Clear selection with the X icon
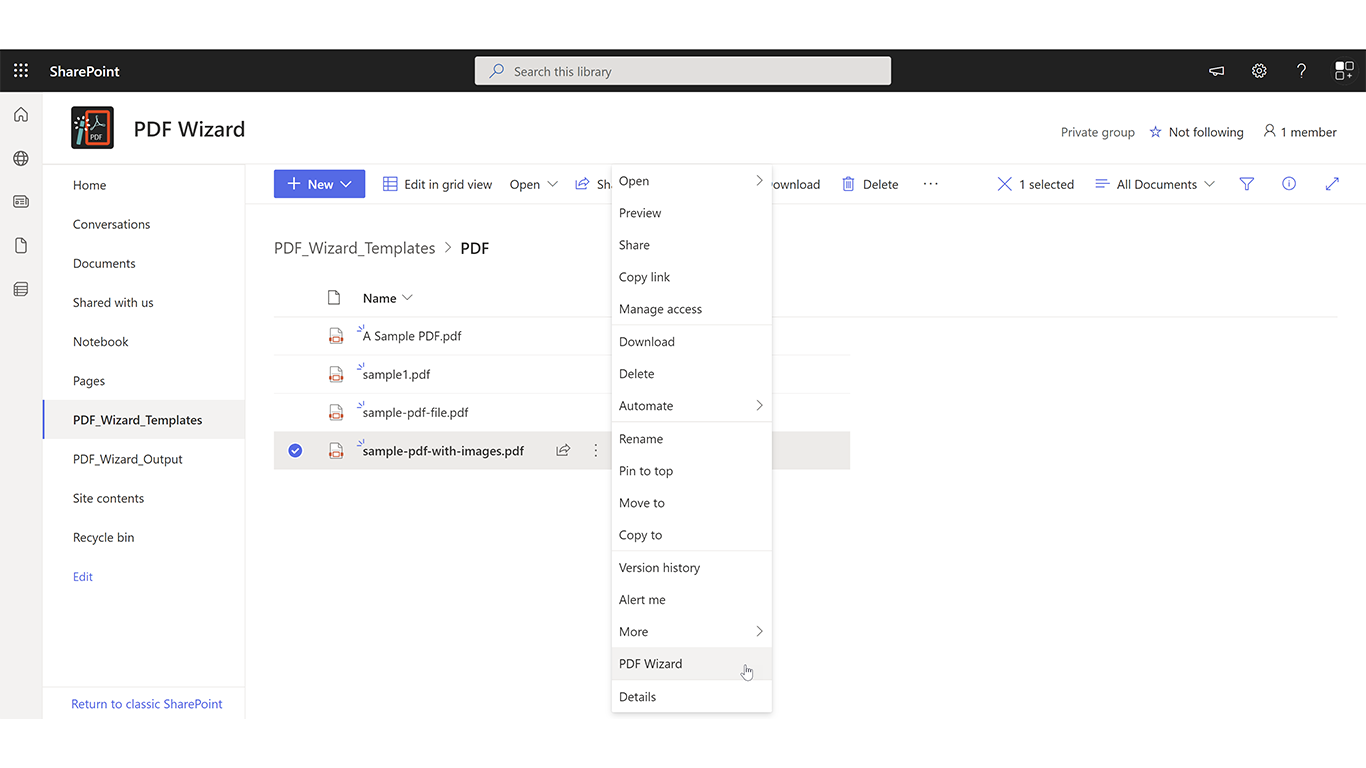The width and height of the screenshot is (1366, 768). click(x=1004, y=184)
